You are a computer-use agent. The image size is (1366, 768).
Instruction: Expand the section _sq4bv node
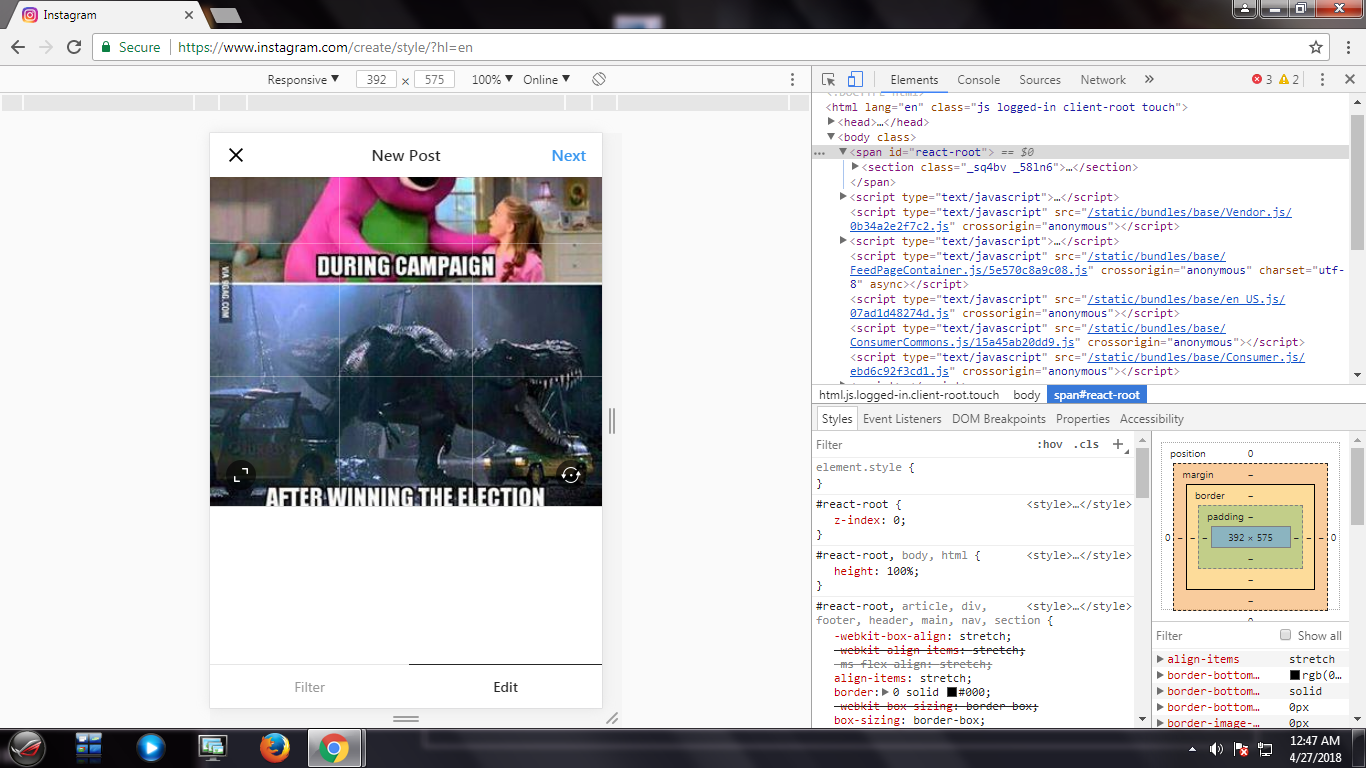tap(855, 167)
